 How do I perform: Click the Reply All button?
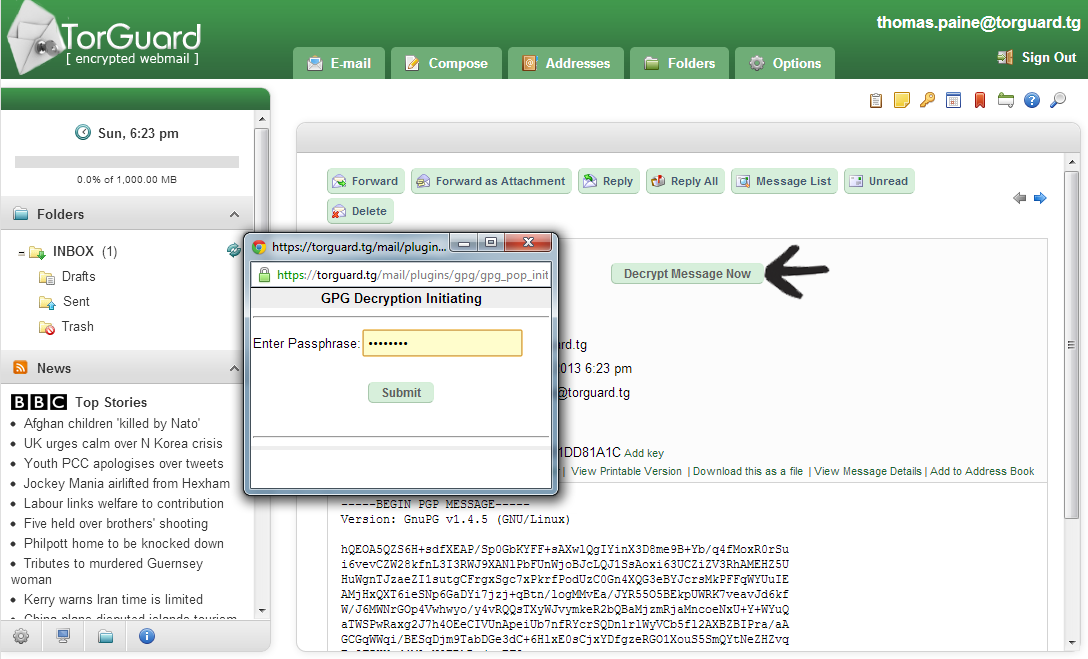coord(686,181)
